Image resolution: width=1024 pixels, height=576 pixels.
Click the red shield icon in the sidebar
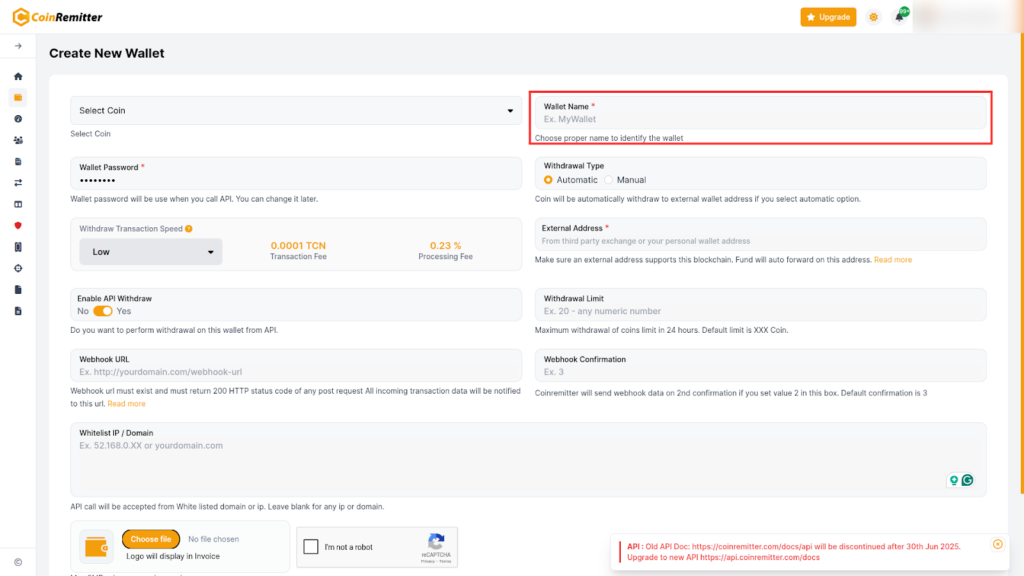pos(18,225)
